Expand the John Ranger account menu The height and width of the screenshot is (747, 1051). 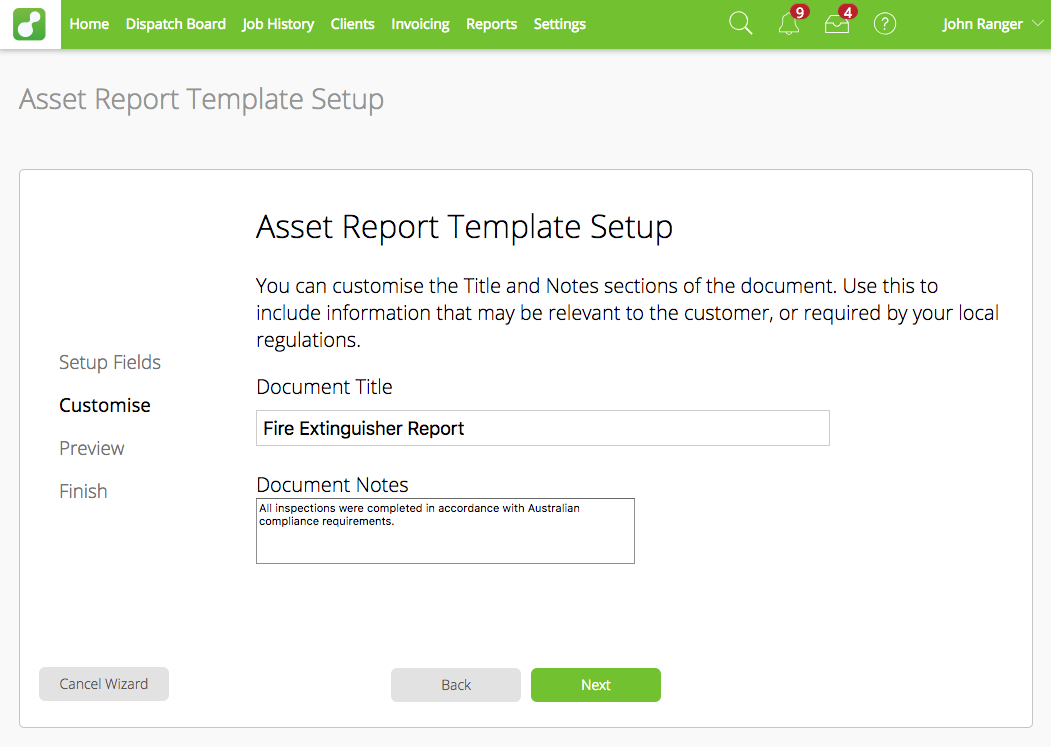click(x=983, y=23)
